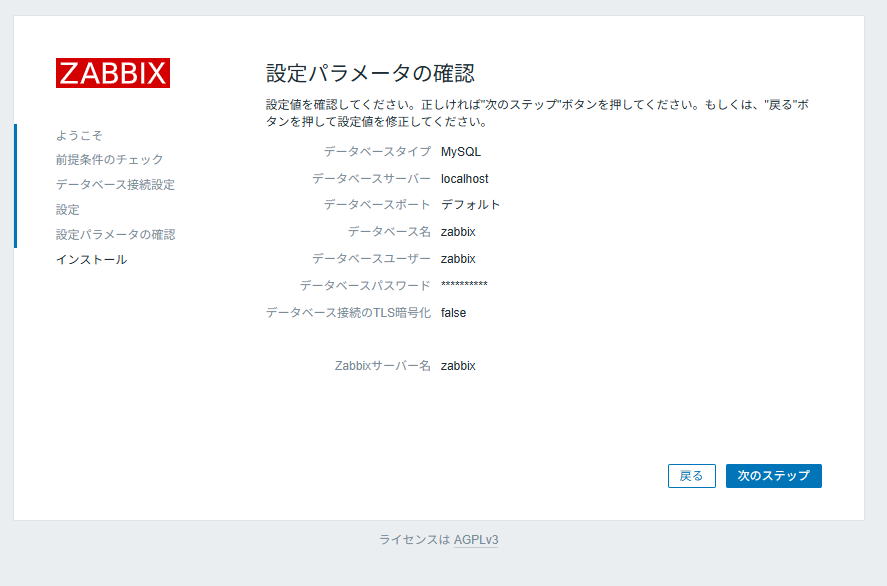
Task: Click the 戻る button
Action: click(691, 476)
